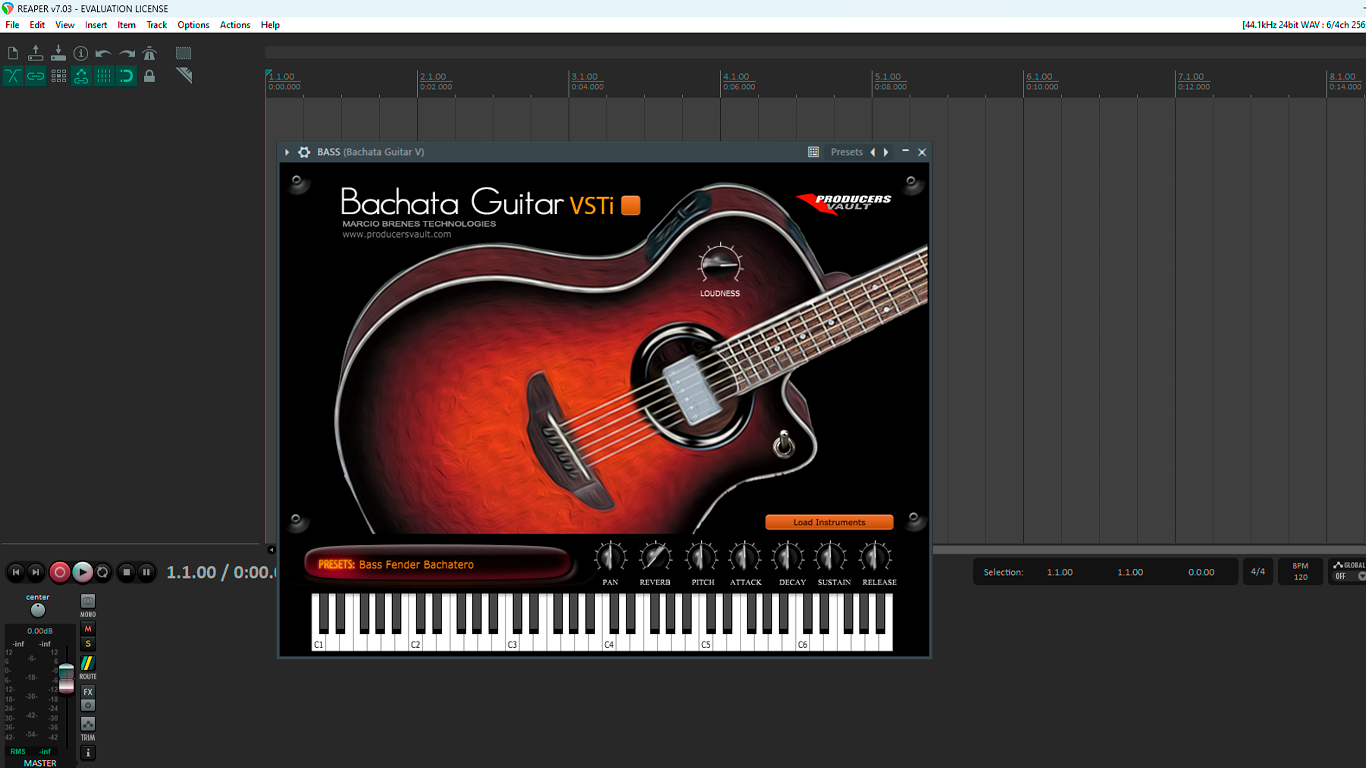Image resolution: width=1366 pixels, height=768 pixels.
Task: Open the Actions menu
Action: (x=235, y=25)
